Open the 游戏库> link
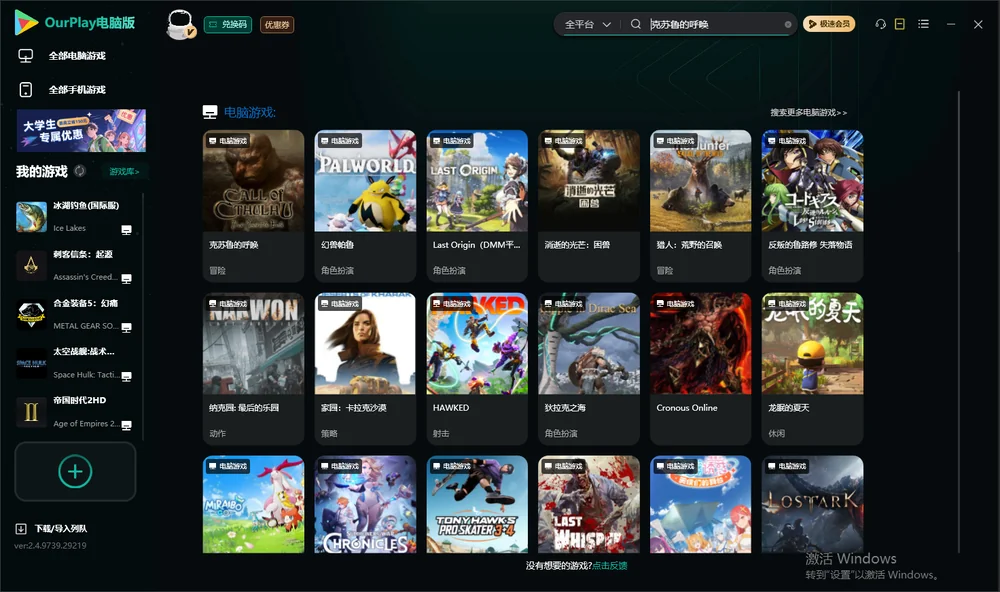 124,171
